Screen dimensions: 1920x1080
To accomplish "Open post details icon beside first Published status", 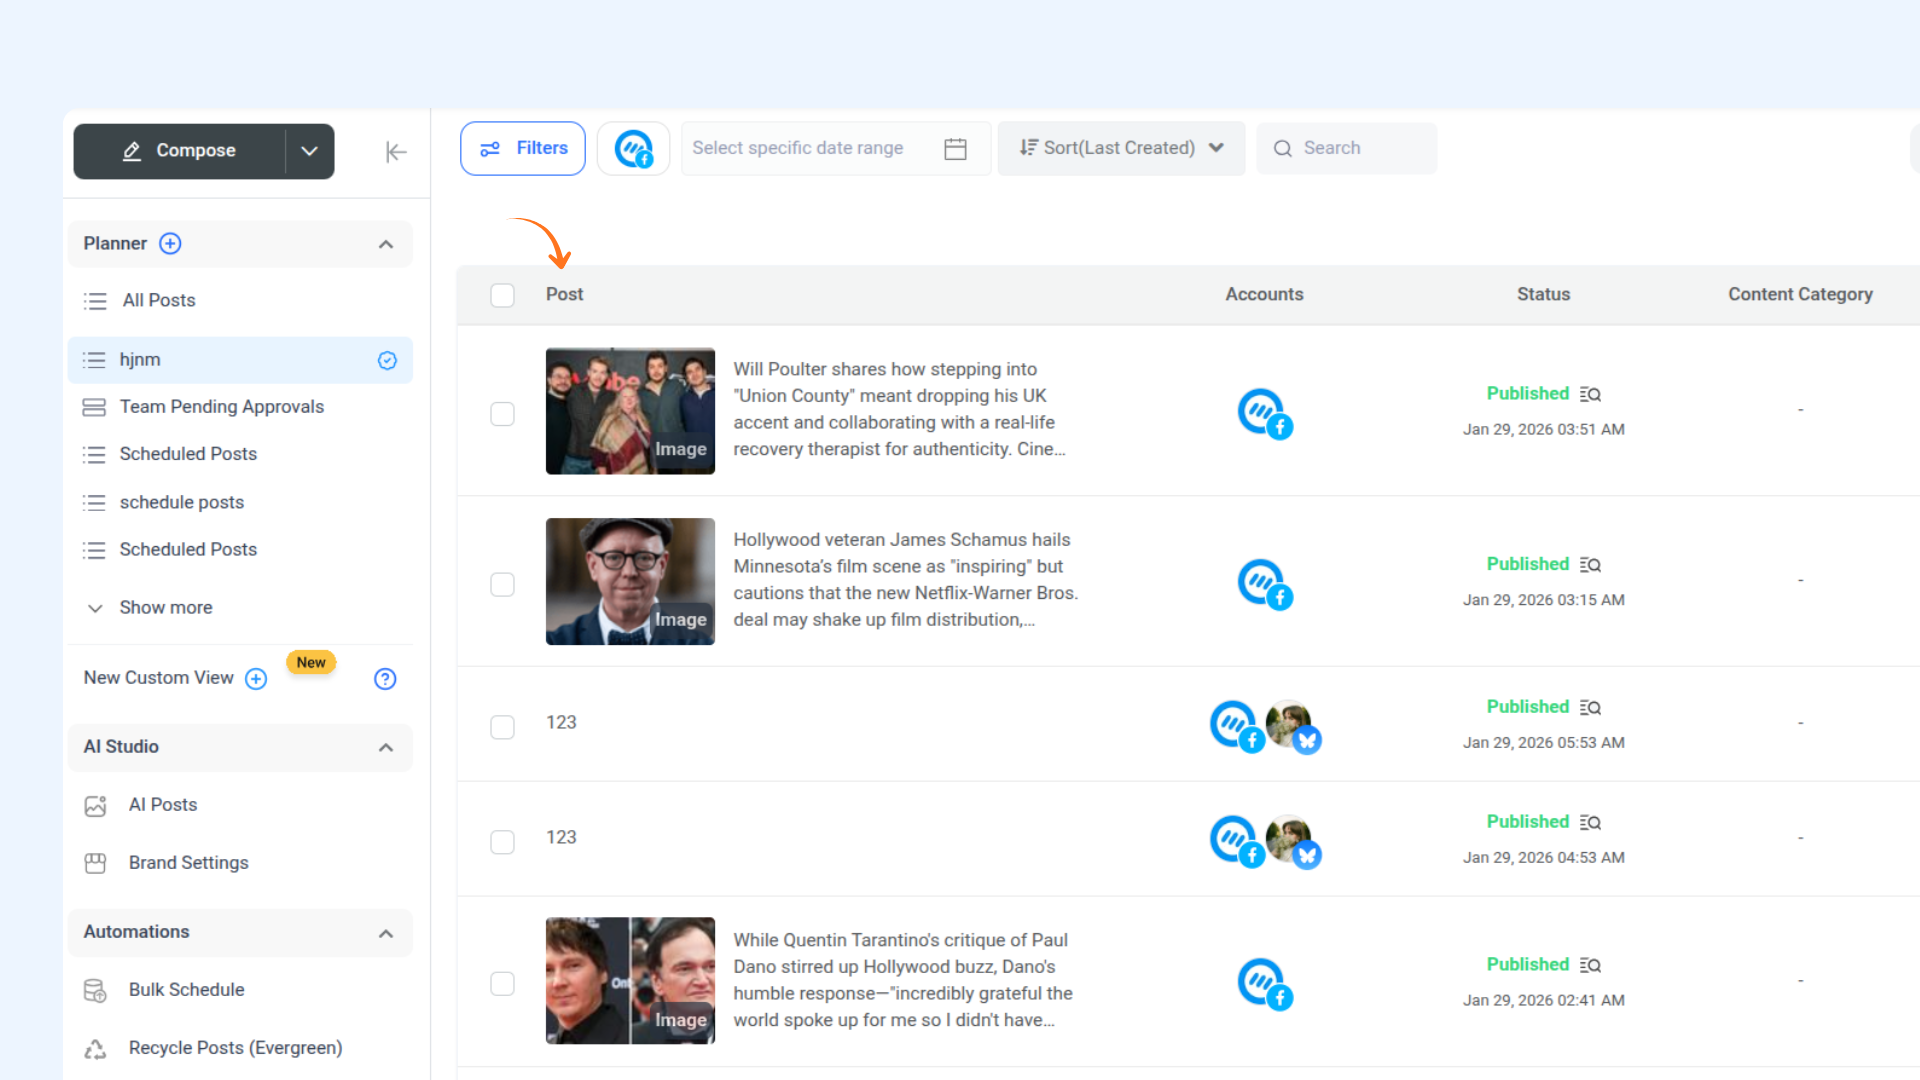I will (x=1590, y=395).
